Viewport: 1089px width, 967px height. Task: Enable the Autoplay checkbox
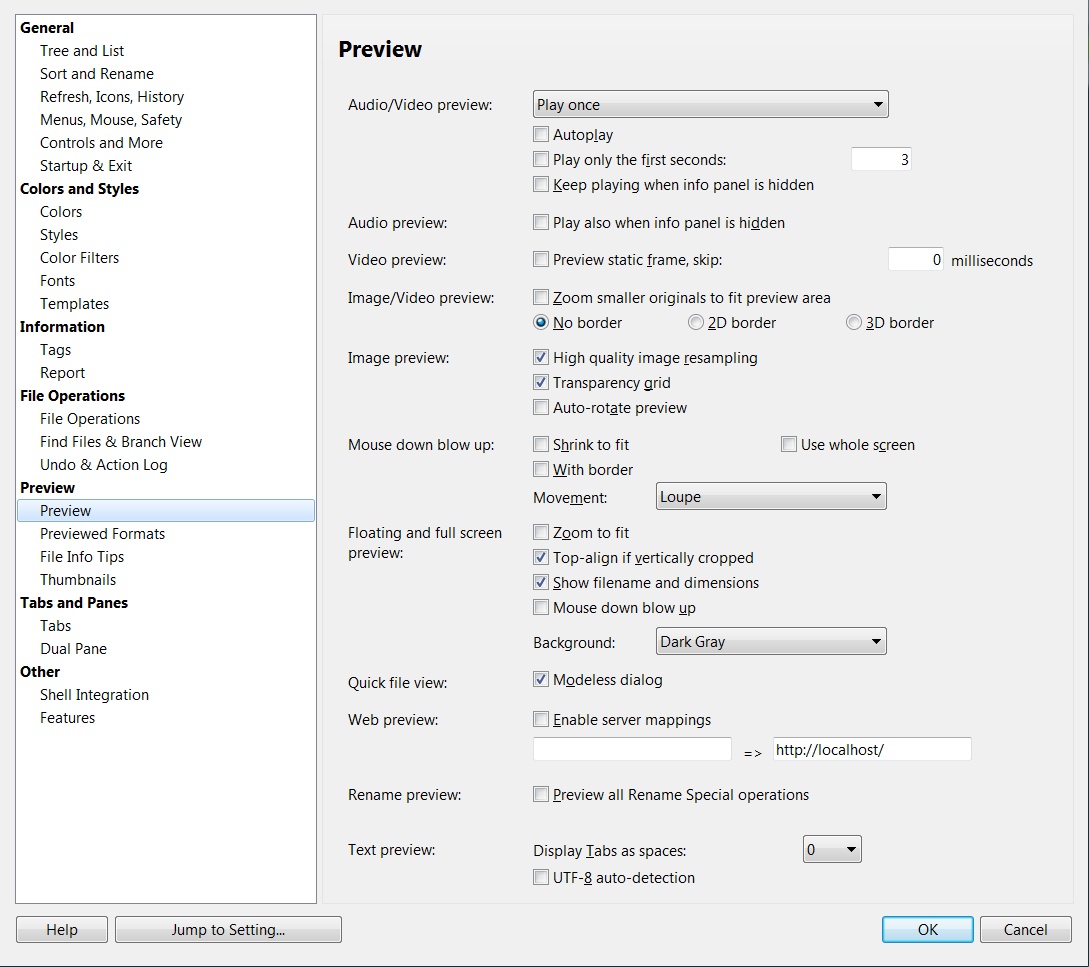click(x=541, y=135)
